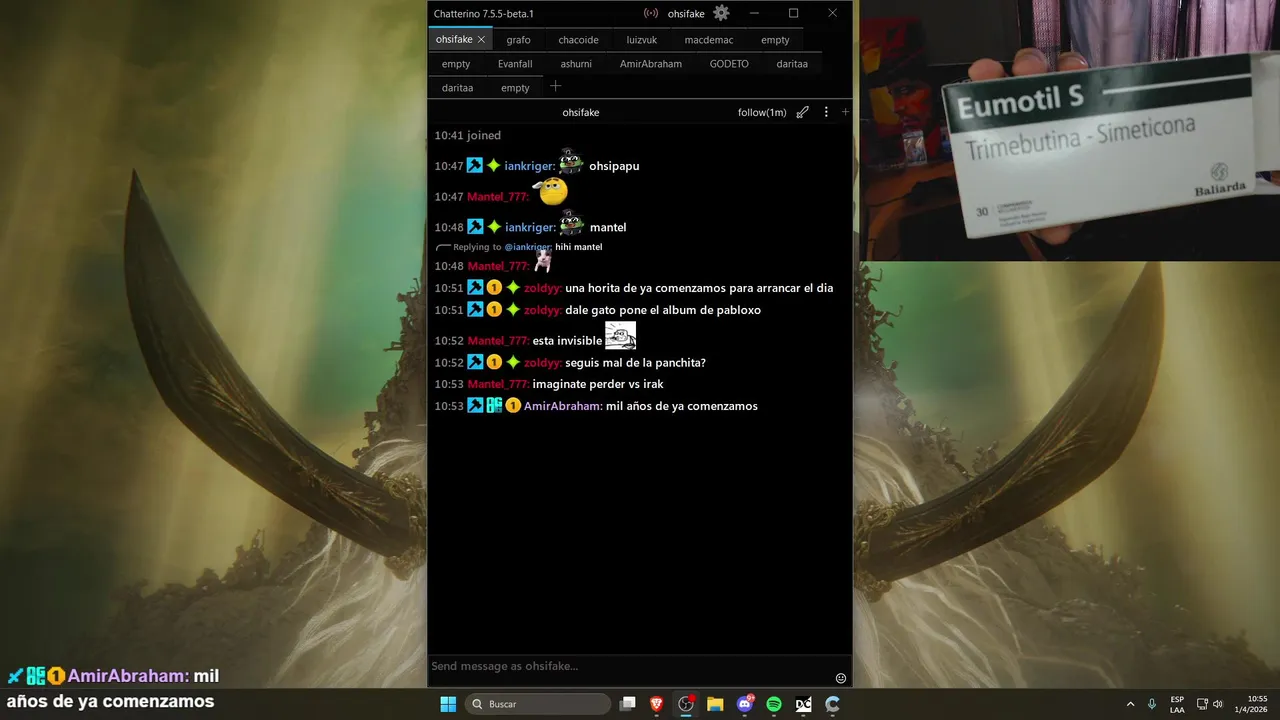Toggle moderation mode sword icon

802,112
